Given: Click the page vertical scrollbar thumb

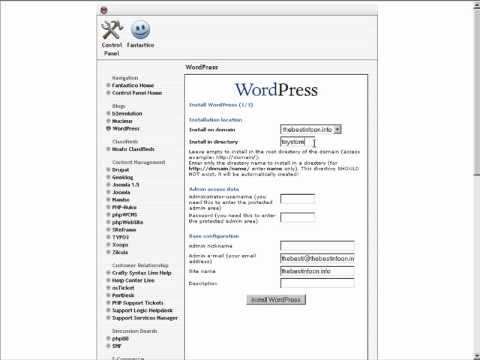Looking at the screenshot, I should coord(477,92).
